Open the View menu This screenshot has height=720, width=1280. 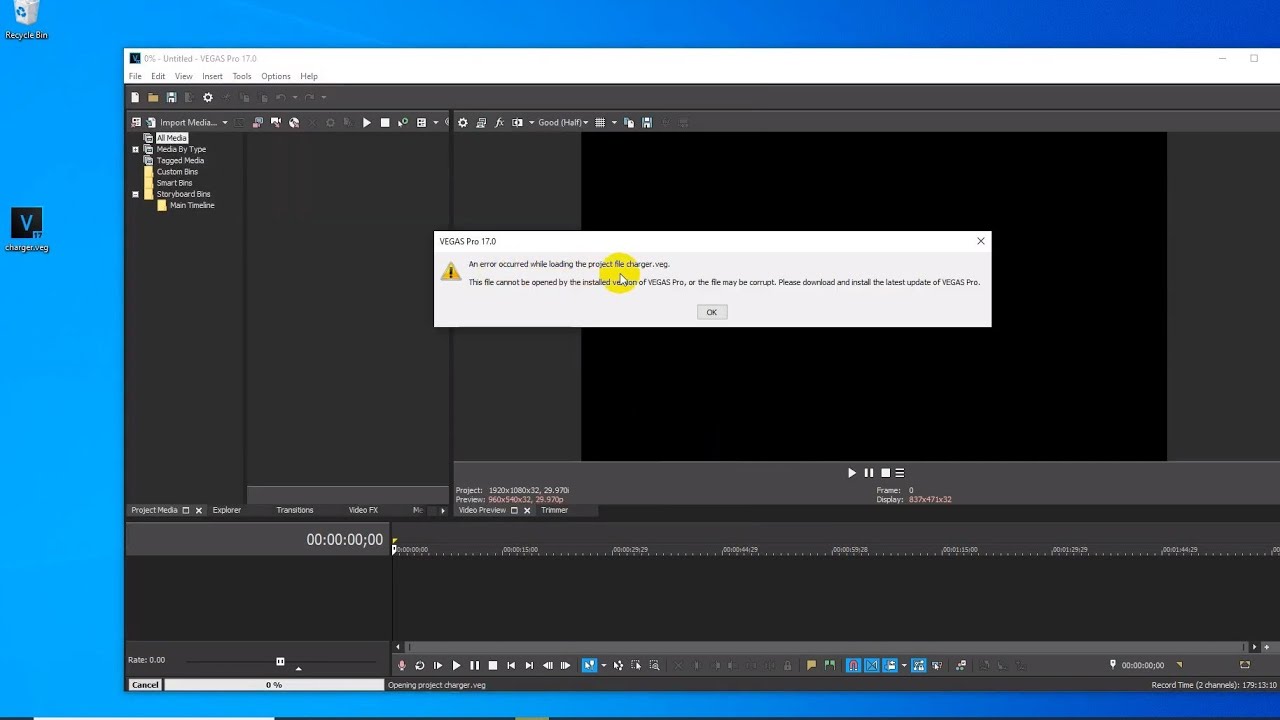click(x=184, y=76)
